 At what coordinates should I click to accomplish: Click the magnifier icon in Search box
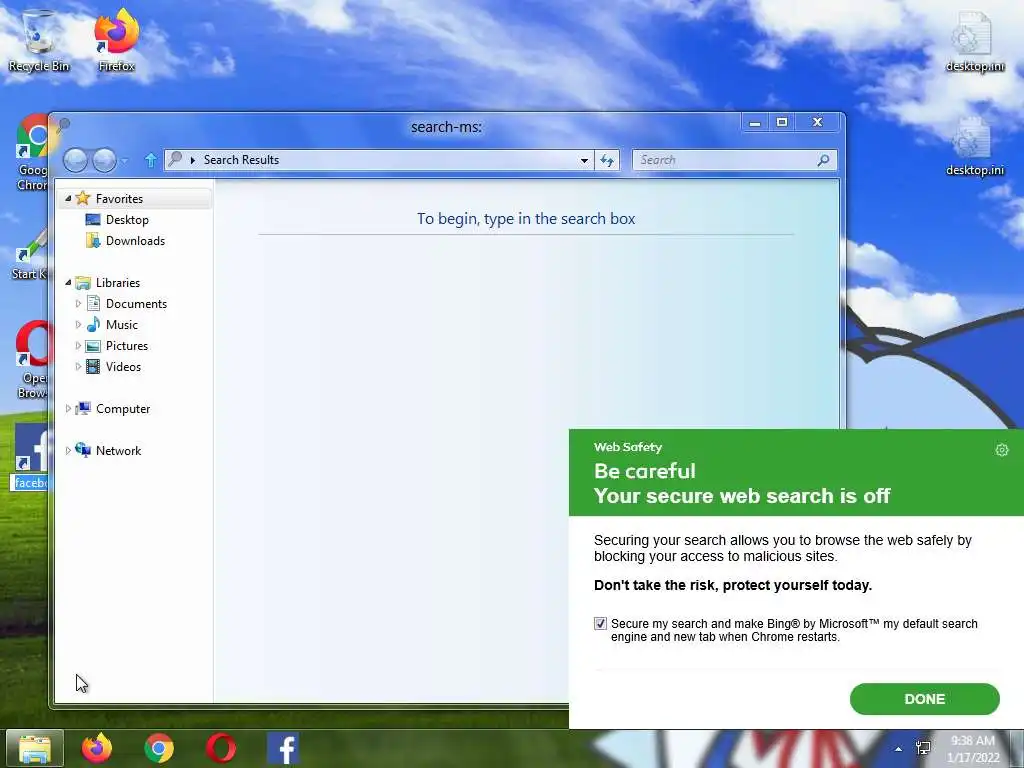click(x=824, y=160)
